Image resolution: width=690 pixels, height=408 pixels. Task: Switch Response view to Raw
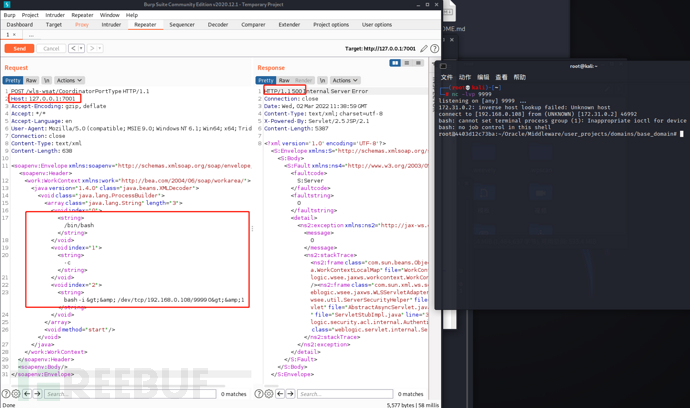(284, 80)
